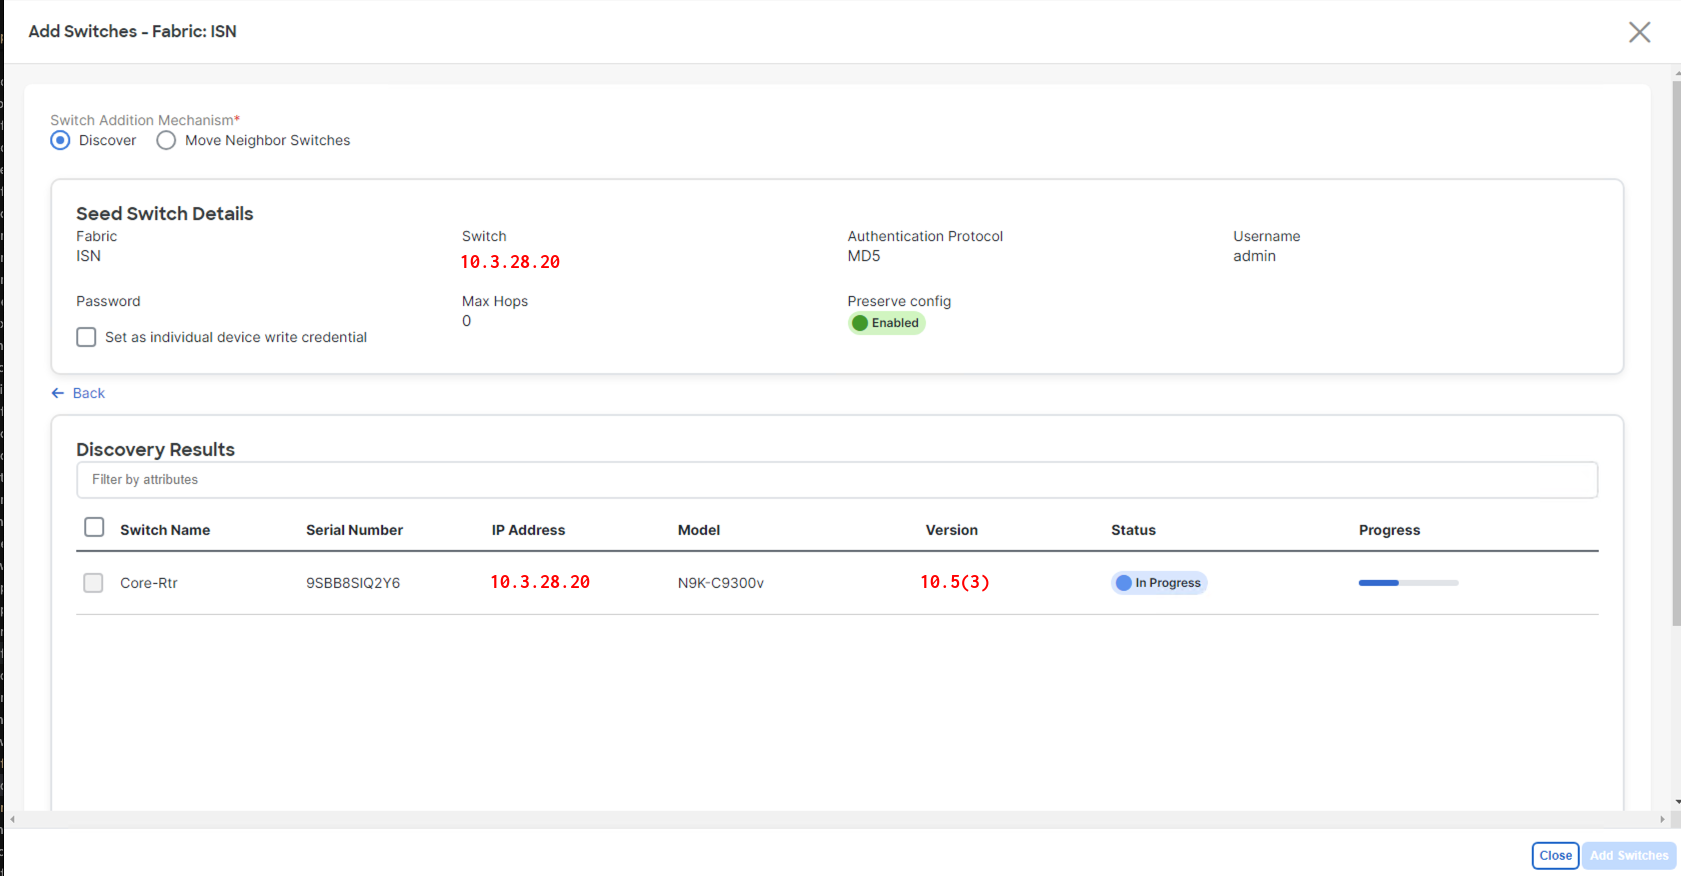Screen dimensions: 1681x876
Task: Select the Discover radio button
Action: [x=61, y=140]
